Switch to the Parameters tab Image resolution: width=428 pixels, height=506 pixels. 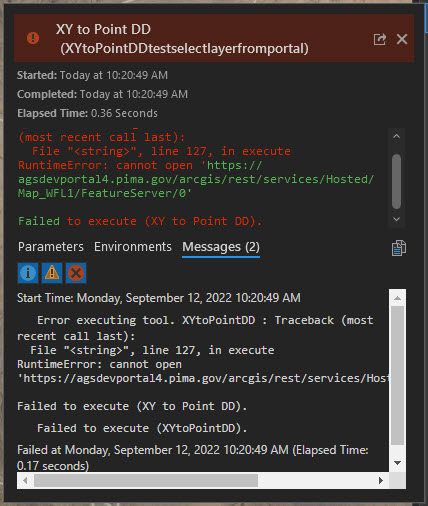click(51, 247)
